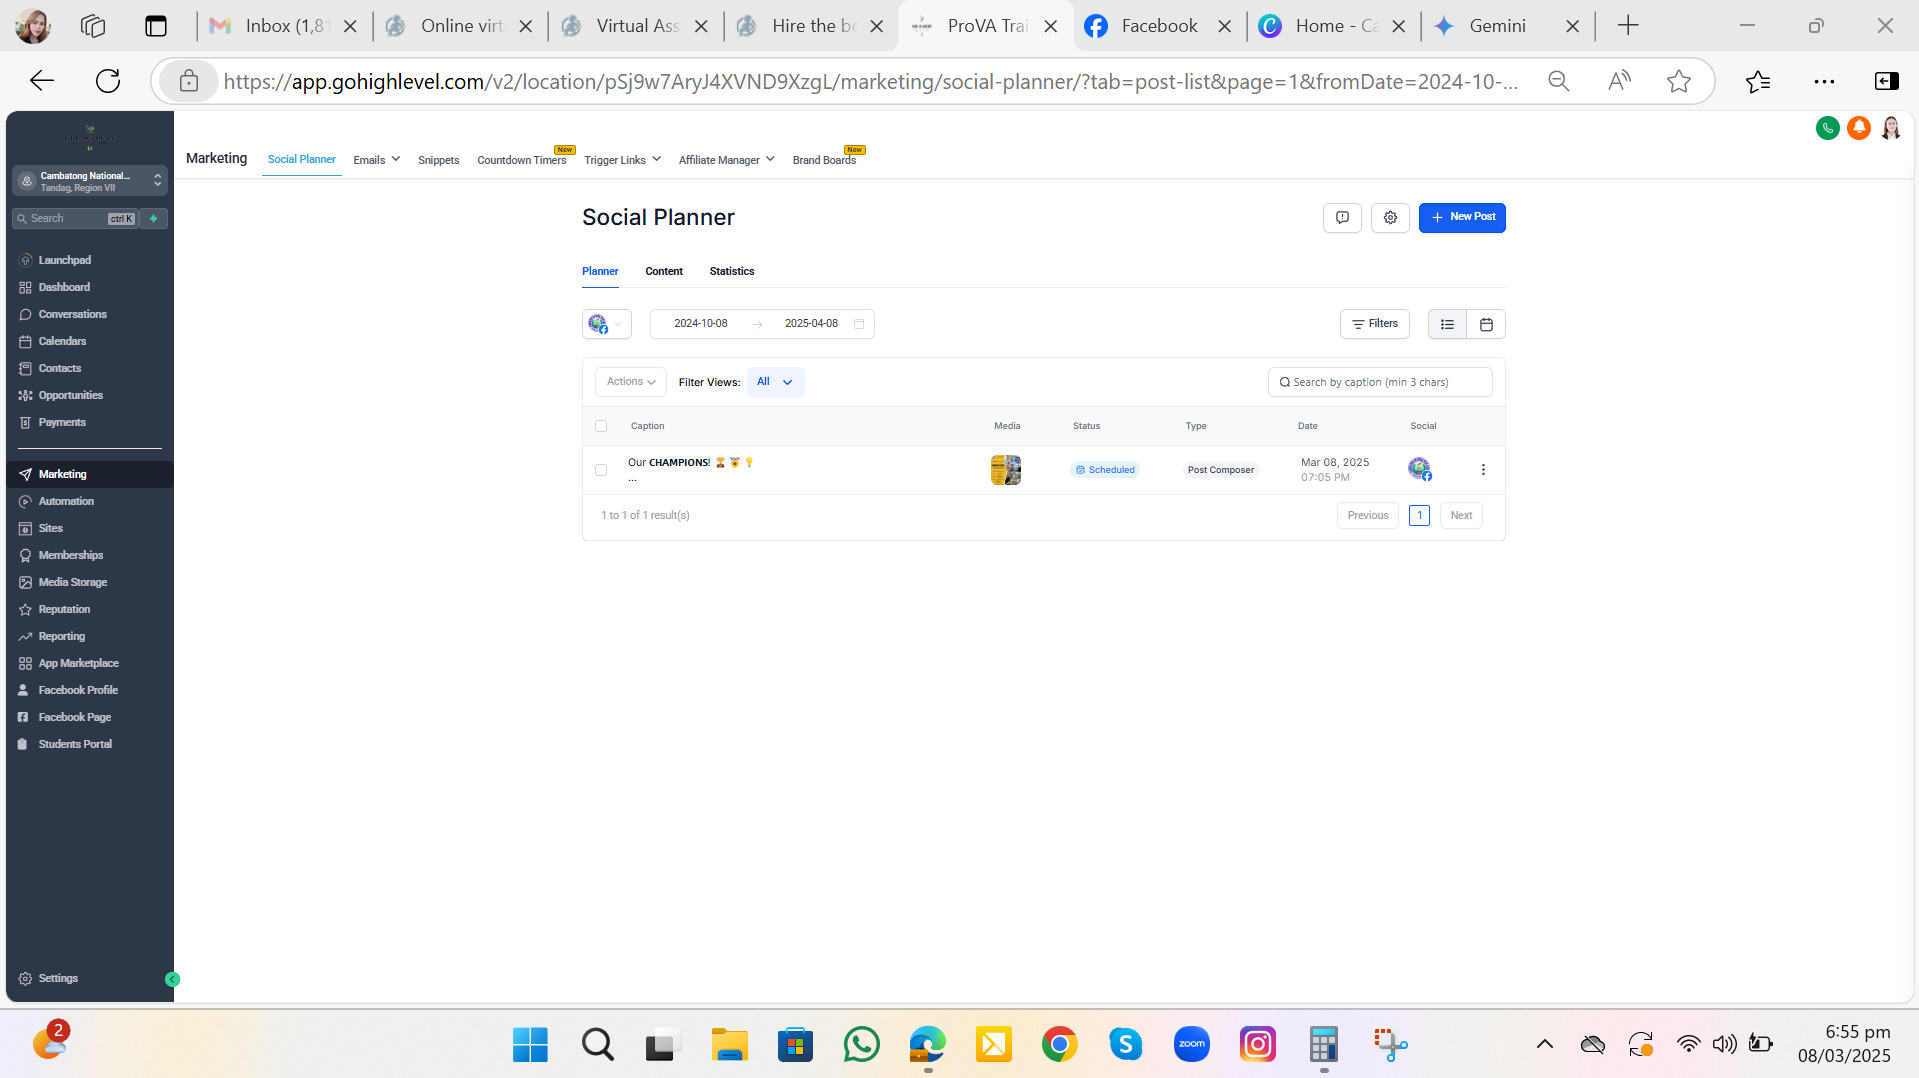Open three-dot menu for Our CHAMPIONS post
The width and height of the screenshot is (1919, 1078).
1483,470
